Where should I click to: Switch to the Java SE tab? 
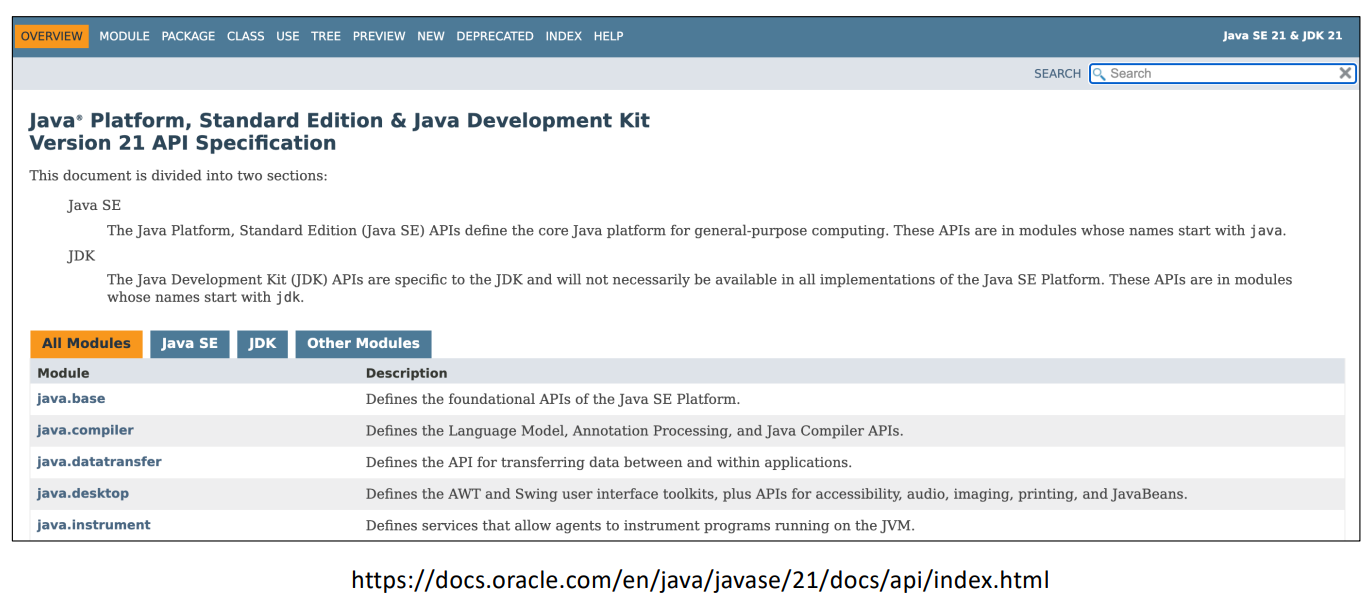pos(190,344)
